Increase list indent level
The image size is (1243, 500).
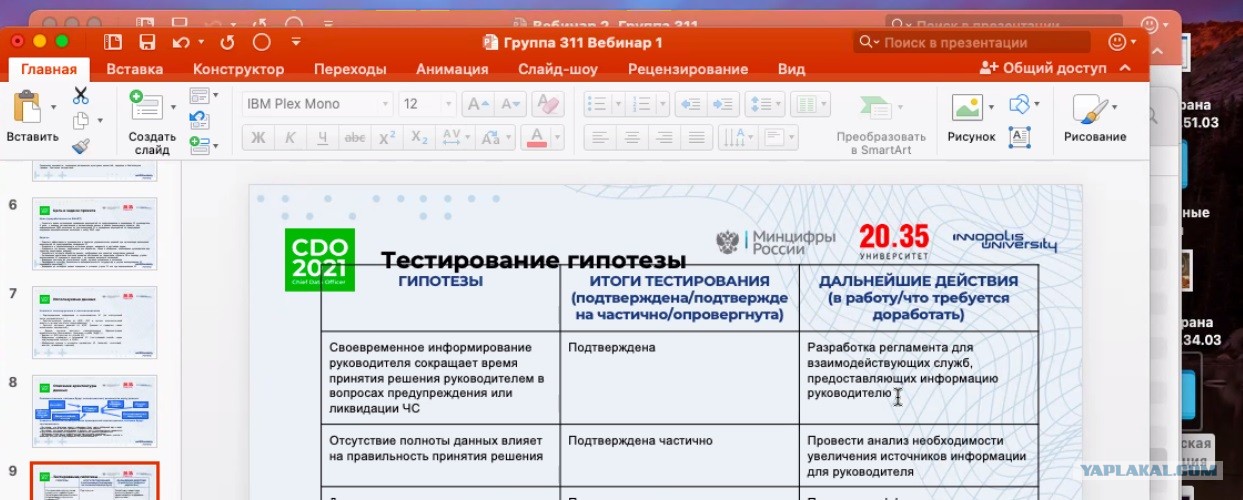(724, 104)
